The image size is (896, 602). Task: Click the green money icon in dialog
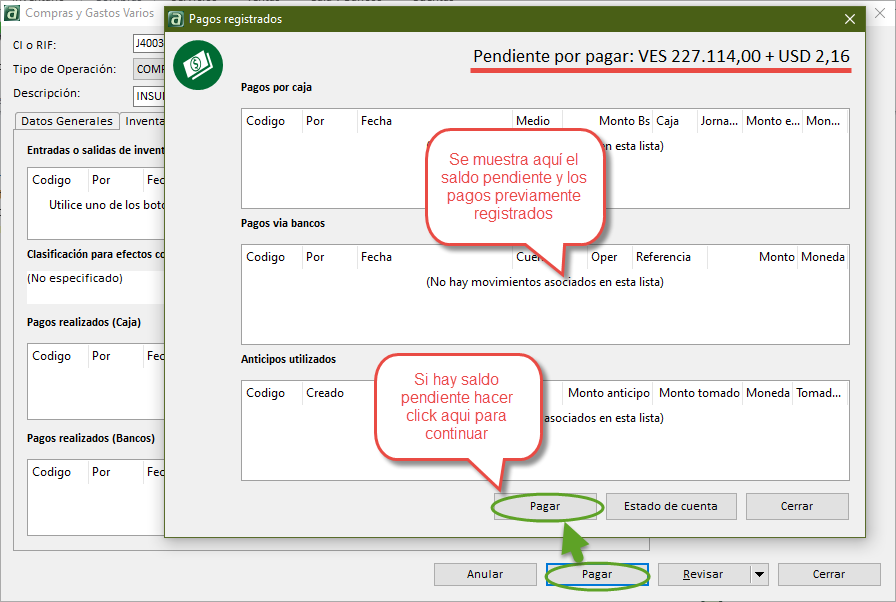(x=198, y=65)
